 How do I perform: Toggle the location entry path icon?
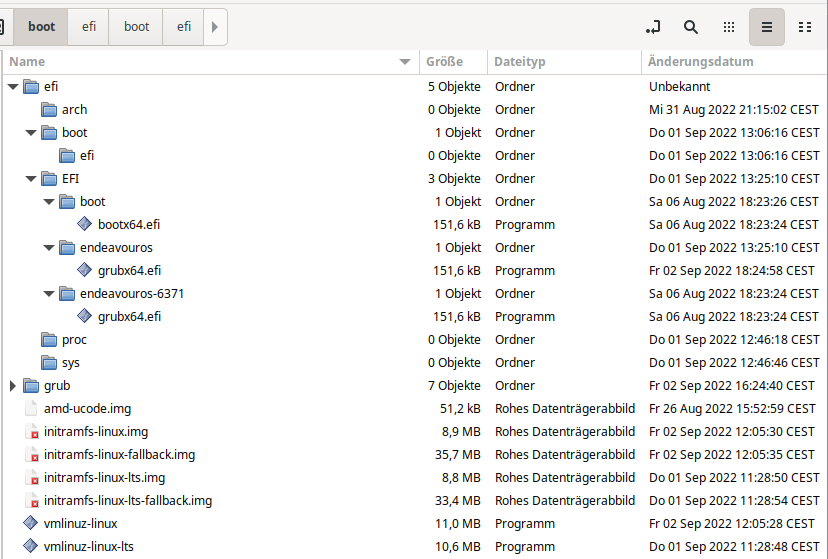653,27
